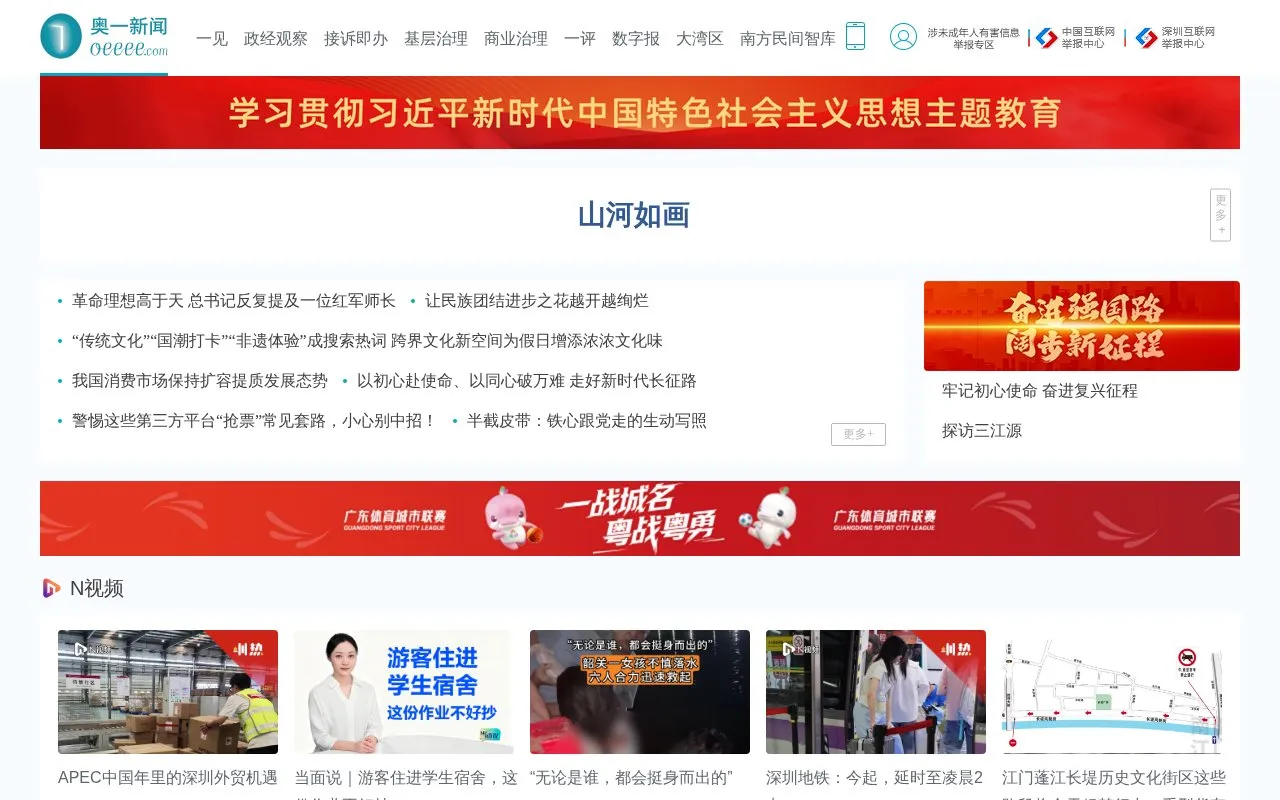
Task: Read 让民族团结进步之花越开越绚烂 article
Action: [537, 300]
